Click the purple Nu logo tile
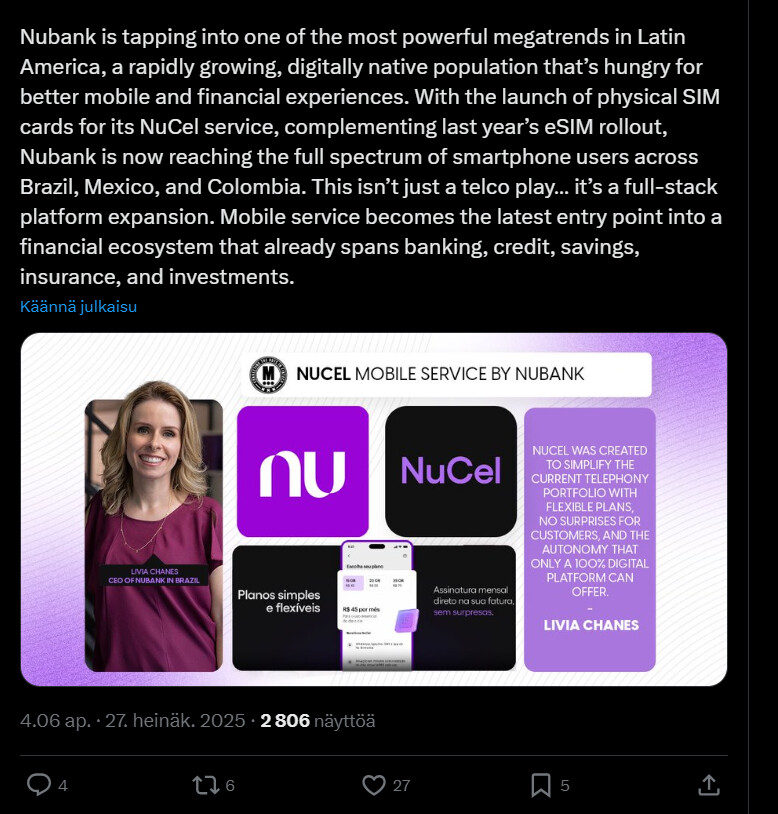This screenshot has width=778, height=814. pyautogui.click(x=302, y=471)
